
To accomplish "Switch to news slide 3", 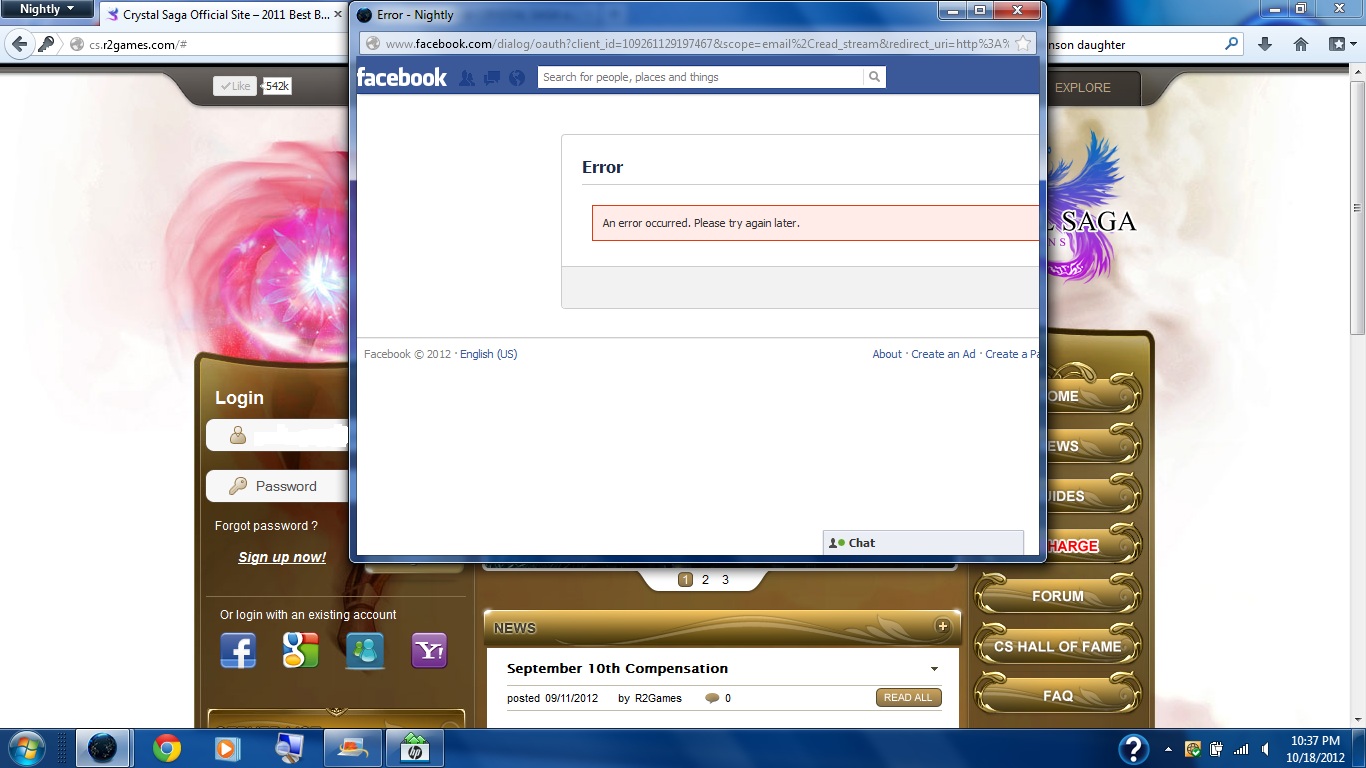I will [725, 579].
